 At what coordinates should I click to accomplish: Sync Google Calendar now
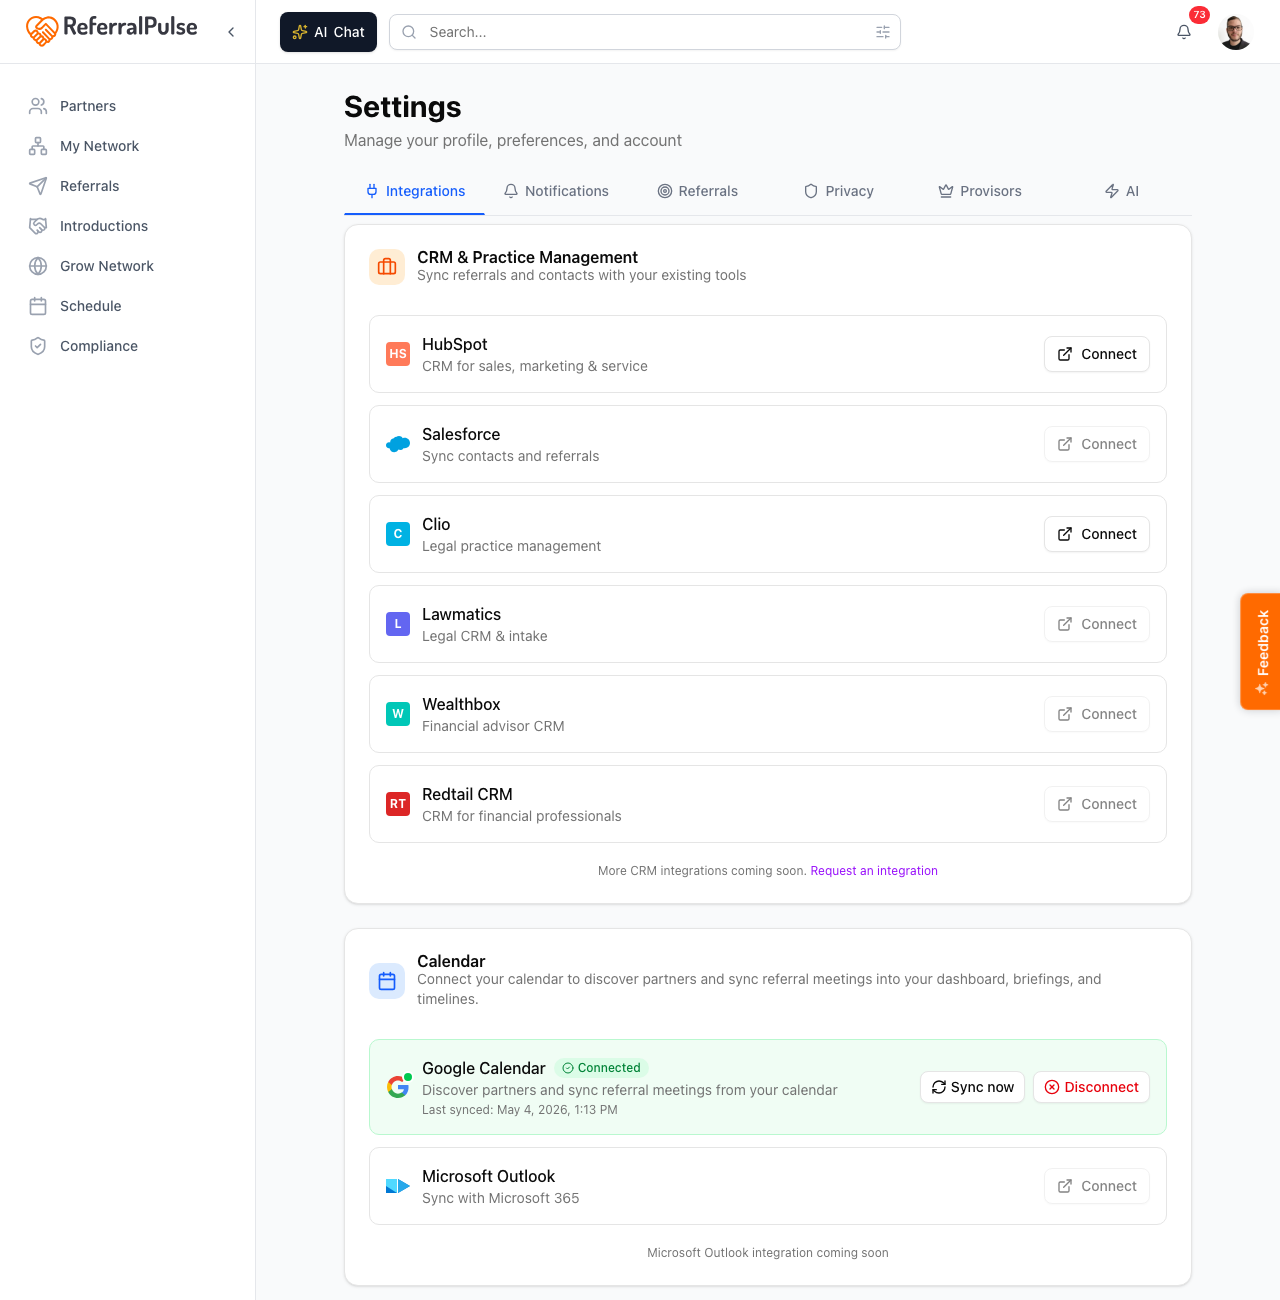click(x=972, y=1087)
